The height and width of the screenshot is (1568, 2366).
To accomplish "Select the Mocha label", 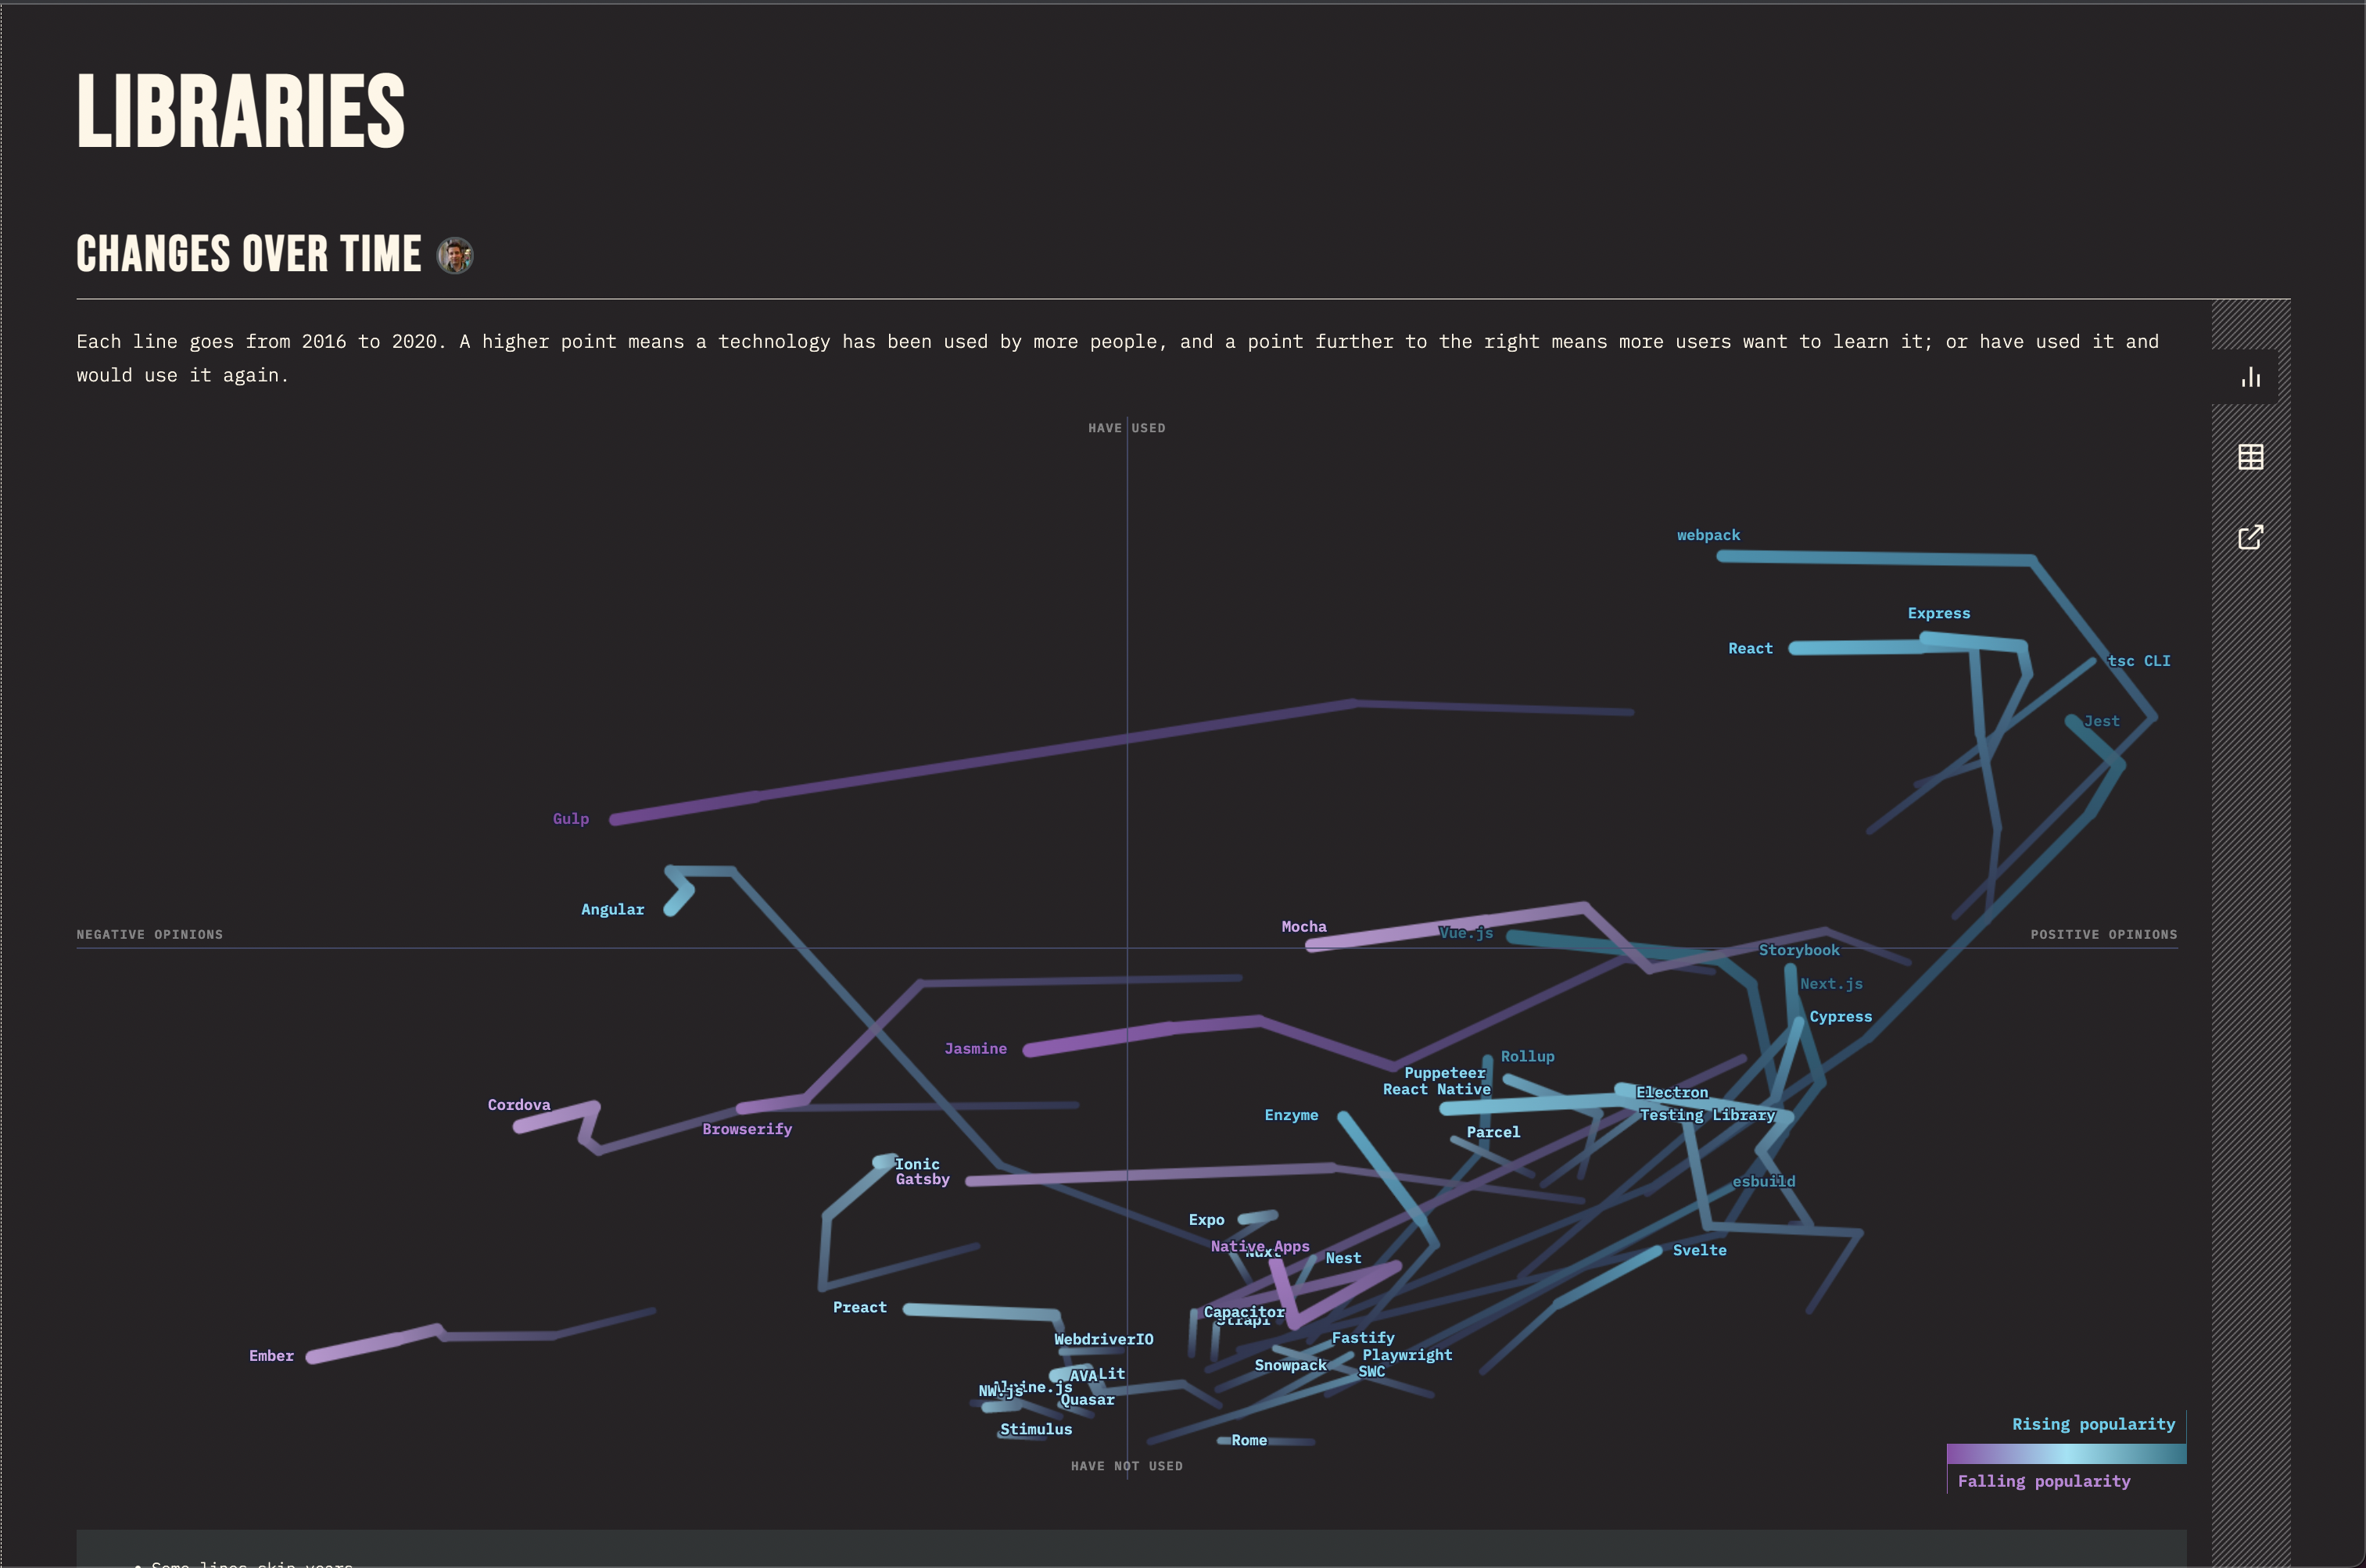I will pos(1304,927).
